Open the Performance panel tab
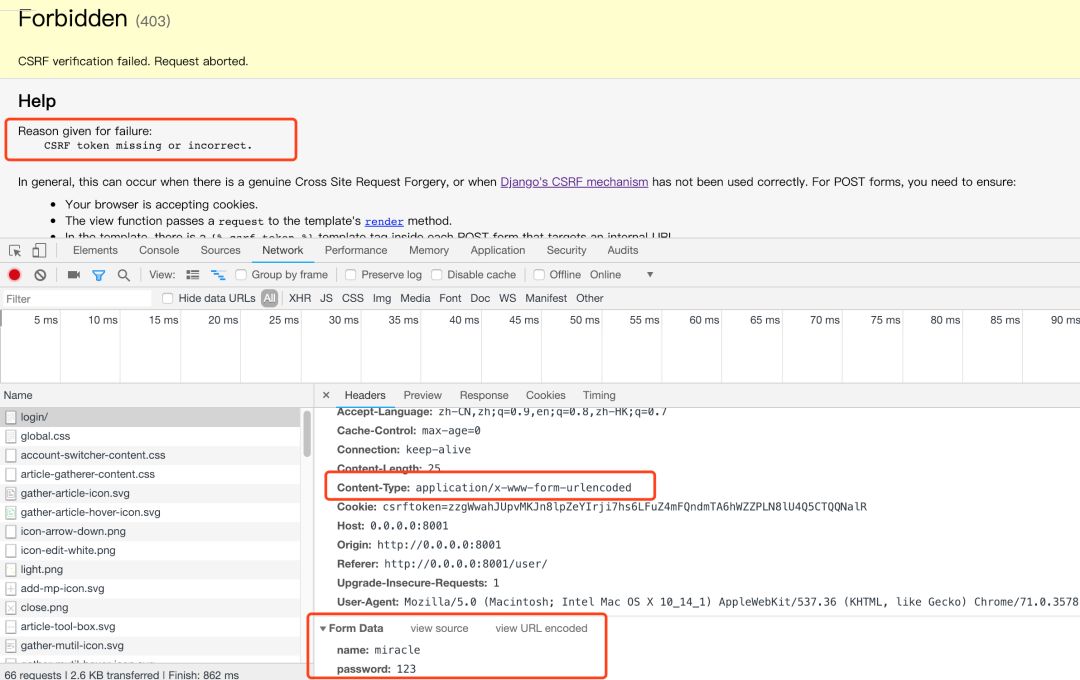 point(356,251)
